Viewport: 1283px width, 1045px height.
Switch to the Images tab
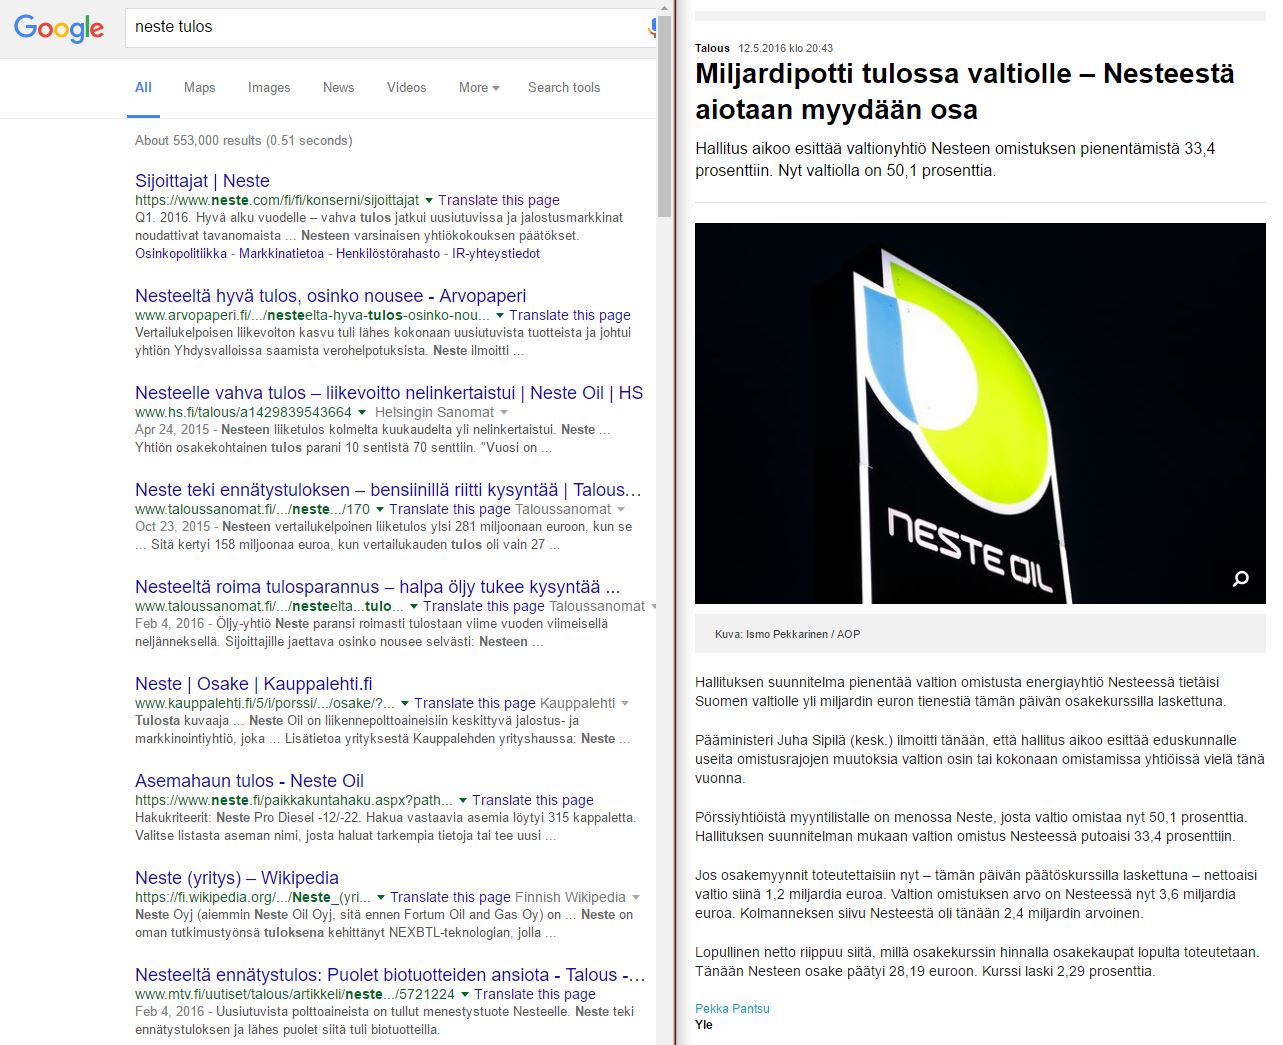[268, 87]
